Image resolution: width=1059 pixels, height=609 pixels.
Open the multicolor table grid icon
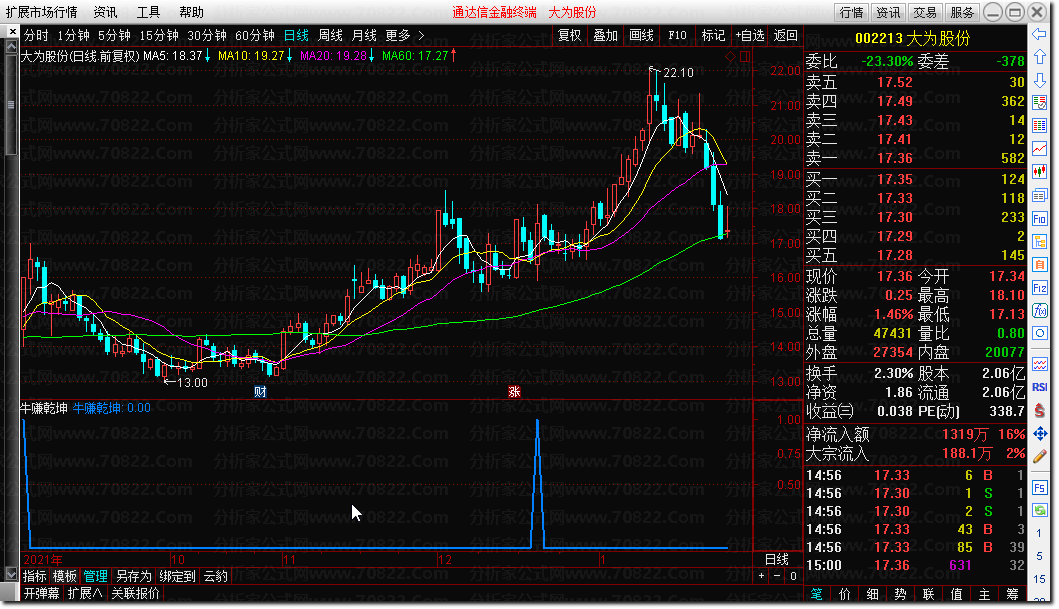(1039, 126)
